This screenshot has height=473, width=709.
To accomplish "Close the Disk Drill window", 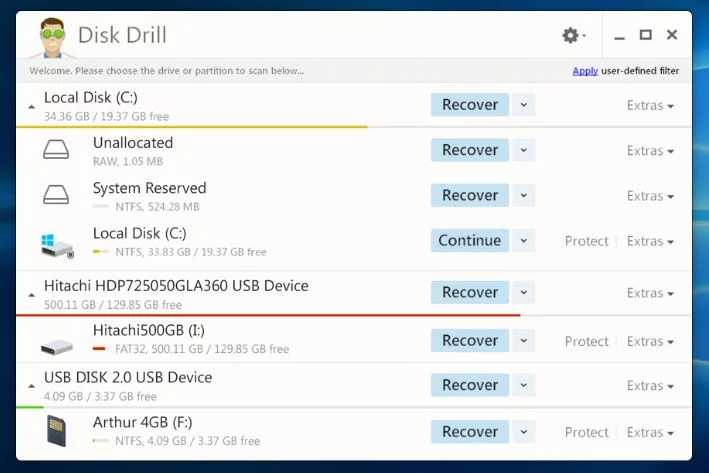I will tap(672, 34).
